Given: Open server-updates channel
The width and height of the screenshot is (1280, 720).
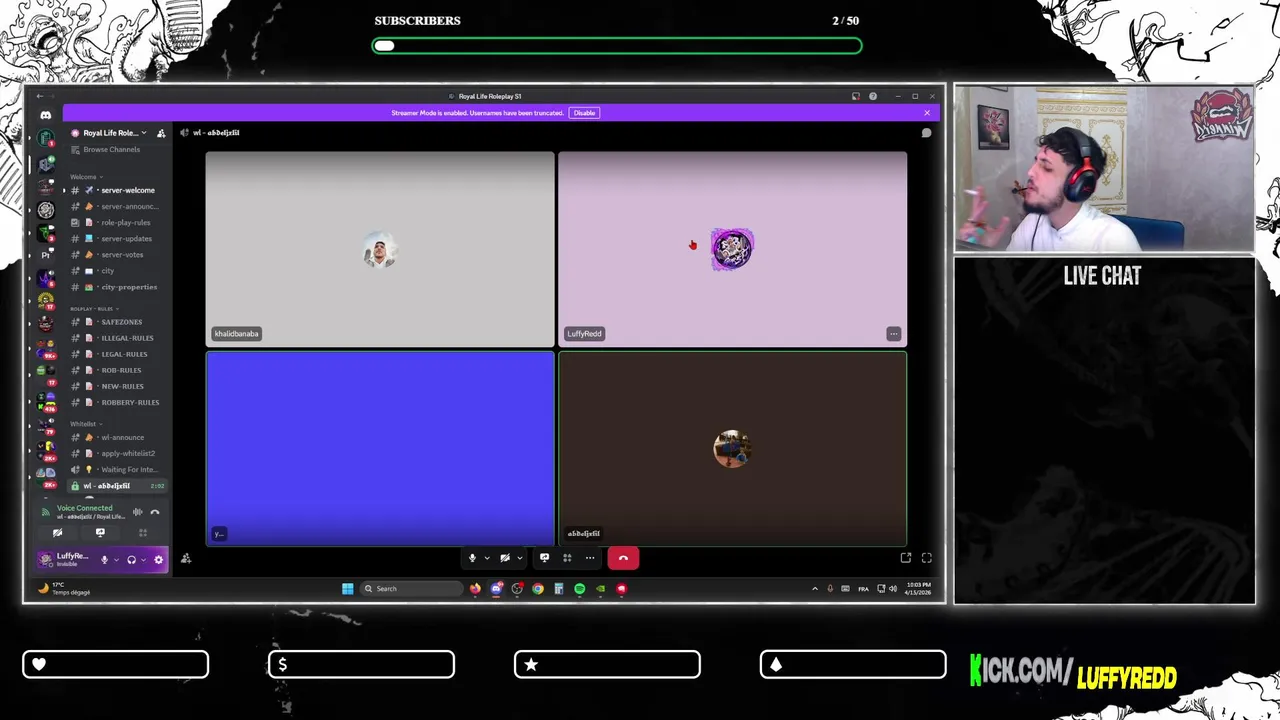Looking at the screenshot, I should [117, 239].
